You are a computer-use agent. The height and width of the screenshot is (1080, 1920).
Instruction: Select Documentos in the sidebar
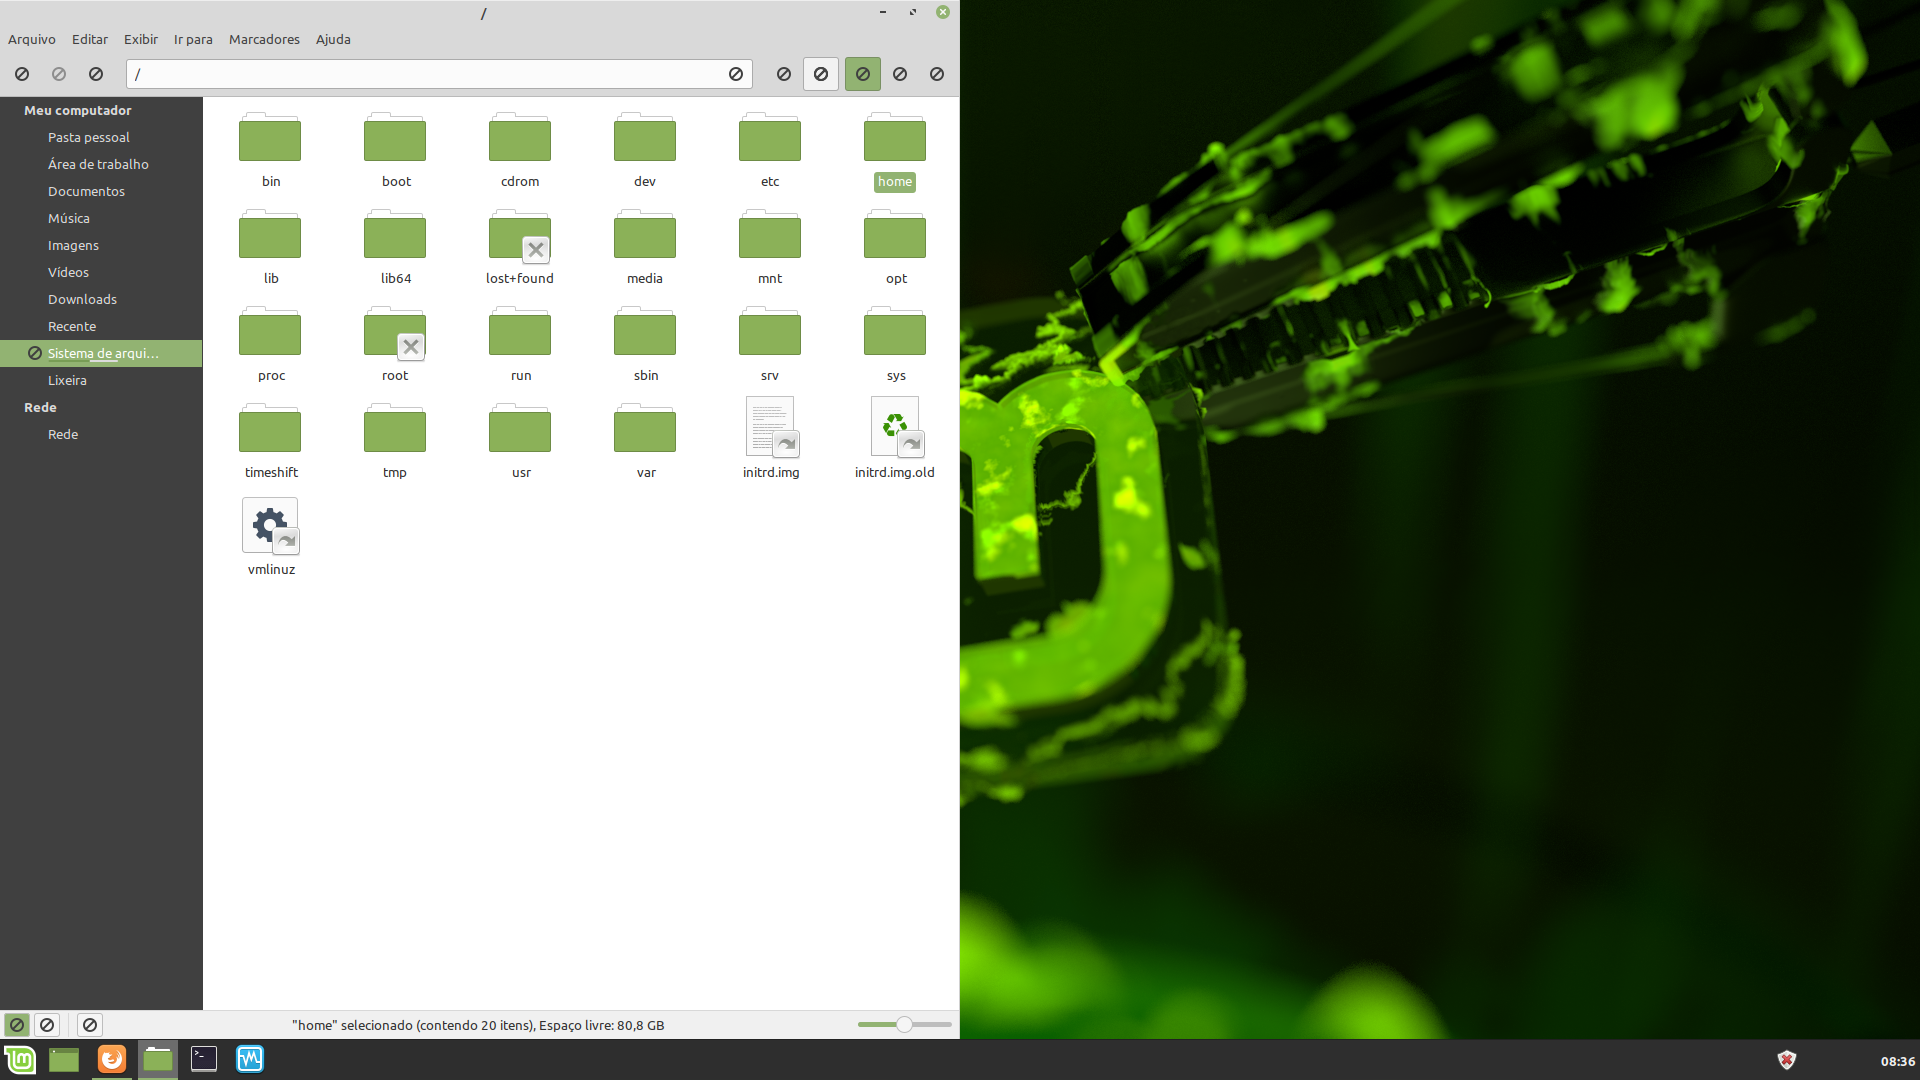86,191
